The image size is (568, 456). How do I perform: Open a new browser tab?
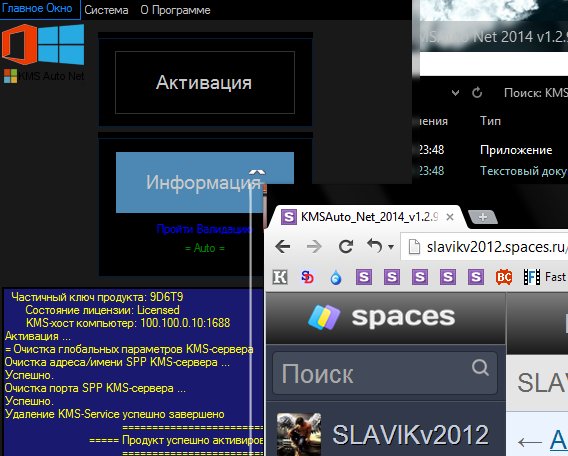coord(483,217)
